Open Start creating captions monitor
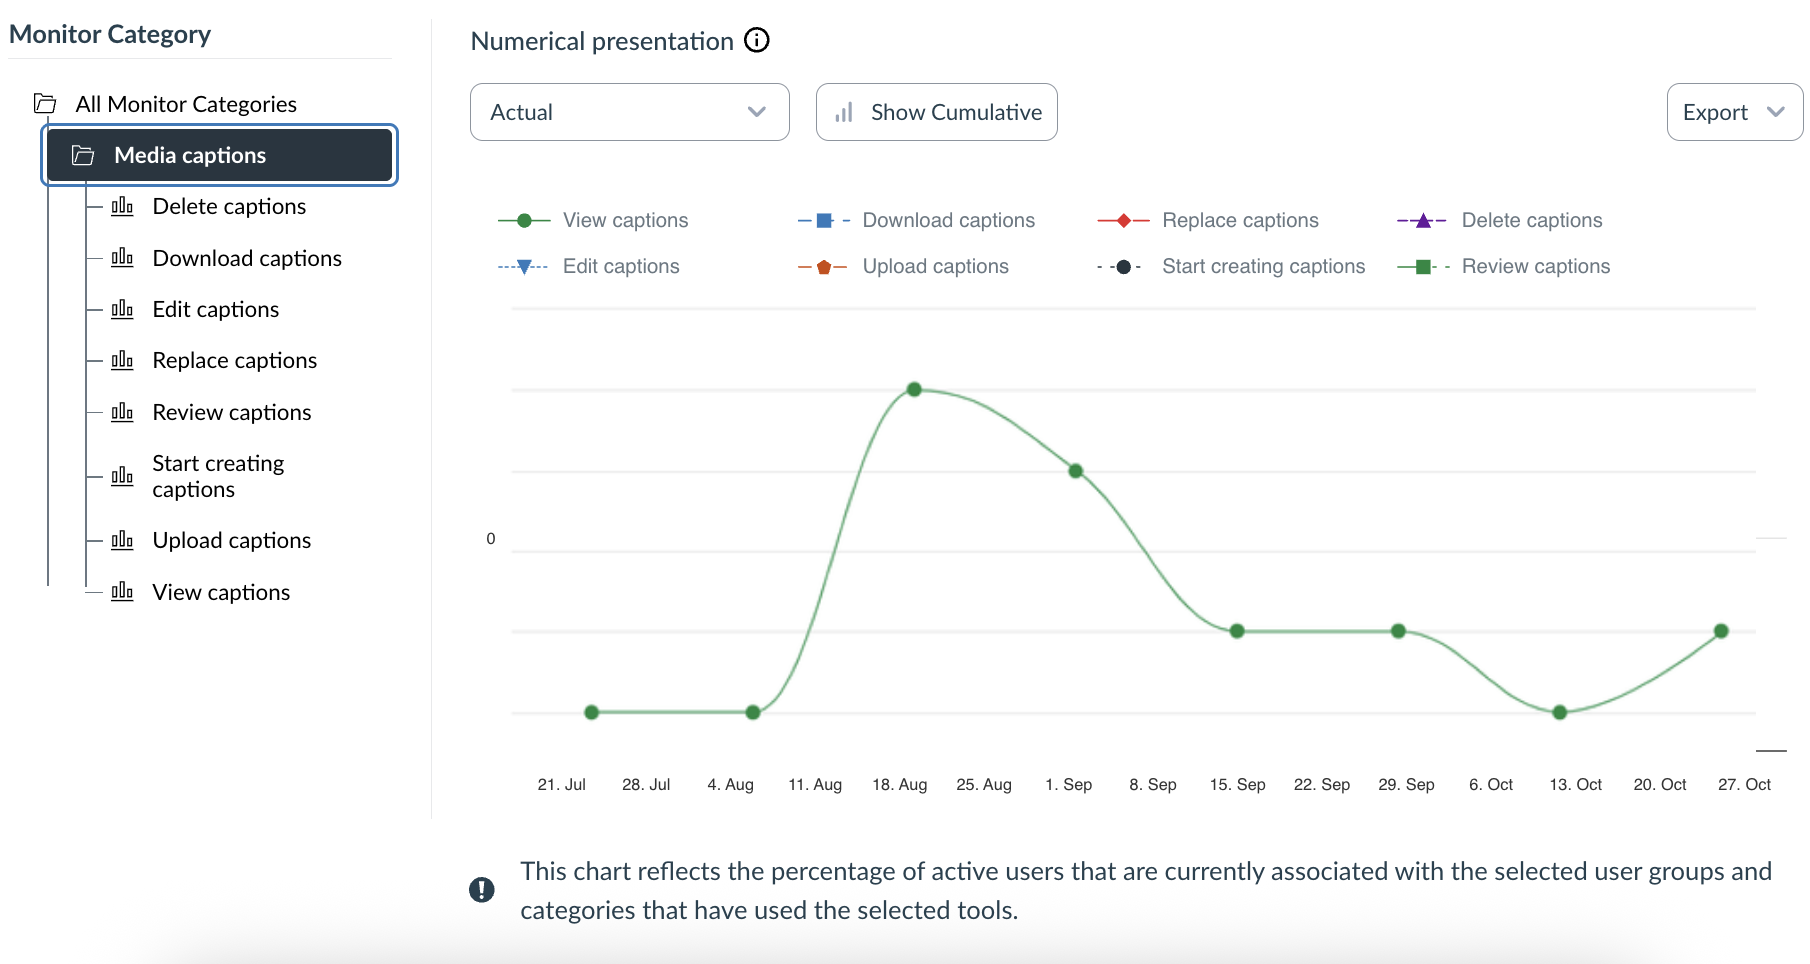The image size is (1810, 964). pyautogui.click(x=218, y=476)
